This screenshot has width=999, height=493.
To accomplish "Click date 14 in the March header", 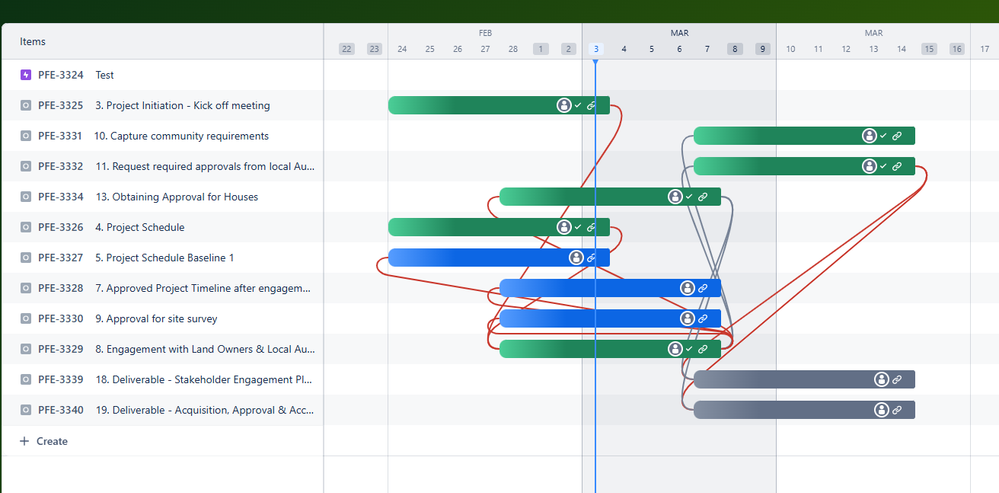I will point(901,49).
